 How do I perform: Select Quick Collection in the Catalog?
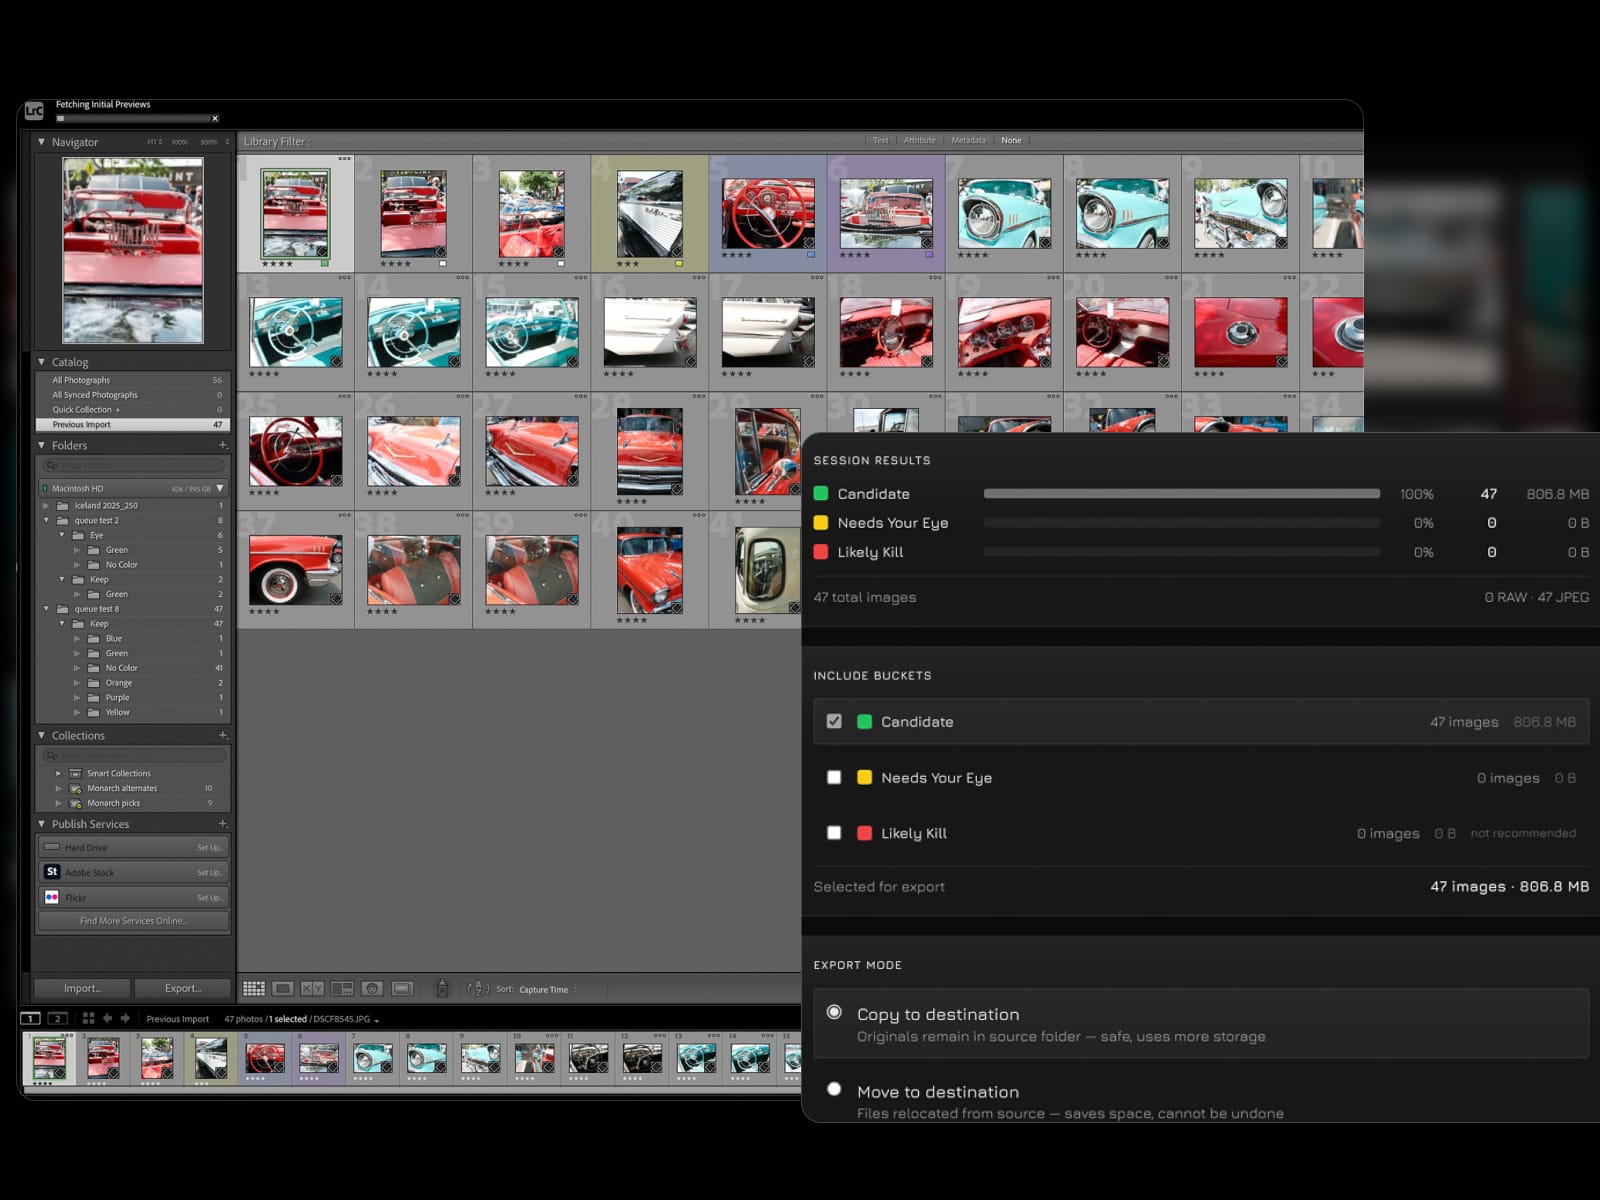pyautogui.click(x=133, y=410)
